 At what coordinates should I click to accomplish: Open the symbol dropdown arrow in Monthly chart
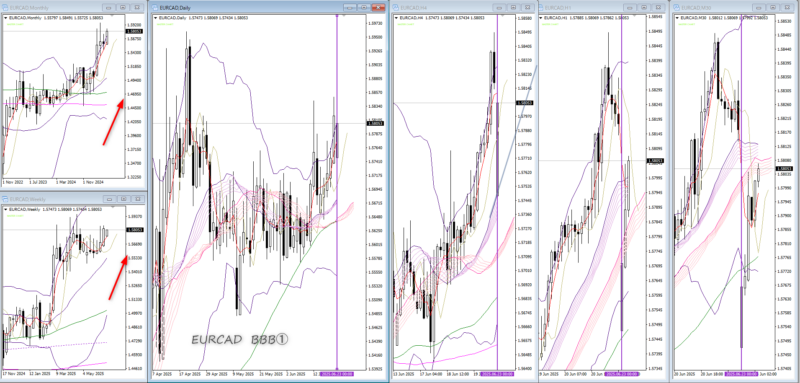(6, 18)
